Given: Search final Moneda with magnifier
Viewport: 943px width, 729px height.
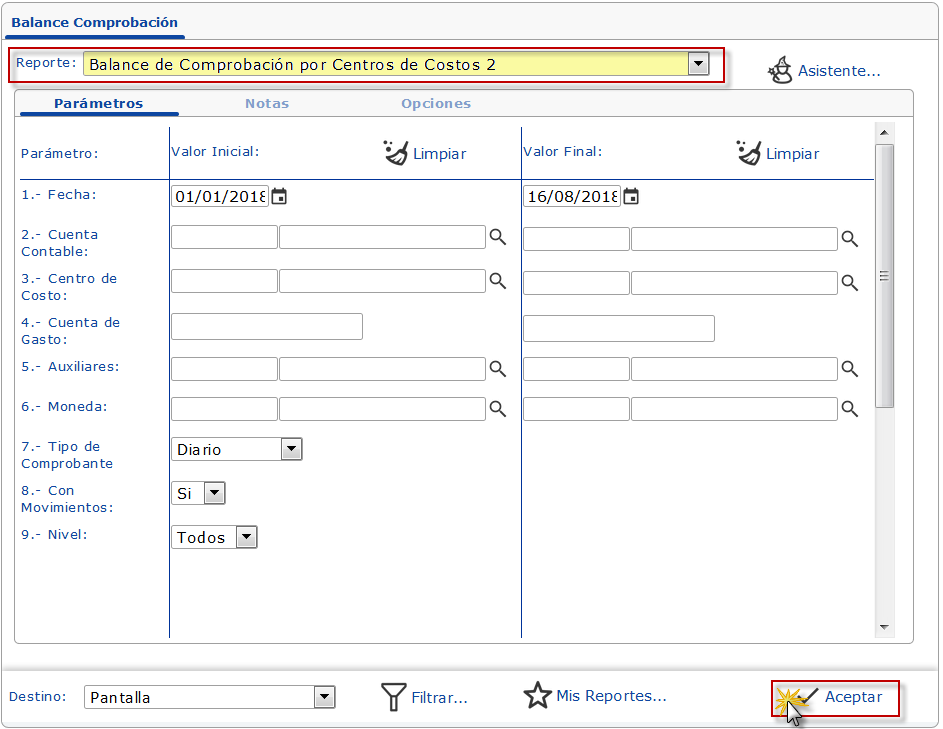Looking at the screenshot, I should pyautogui.click(x=849, y=409).
